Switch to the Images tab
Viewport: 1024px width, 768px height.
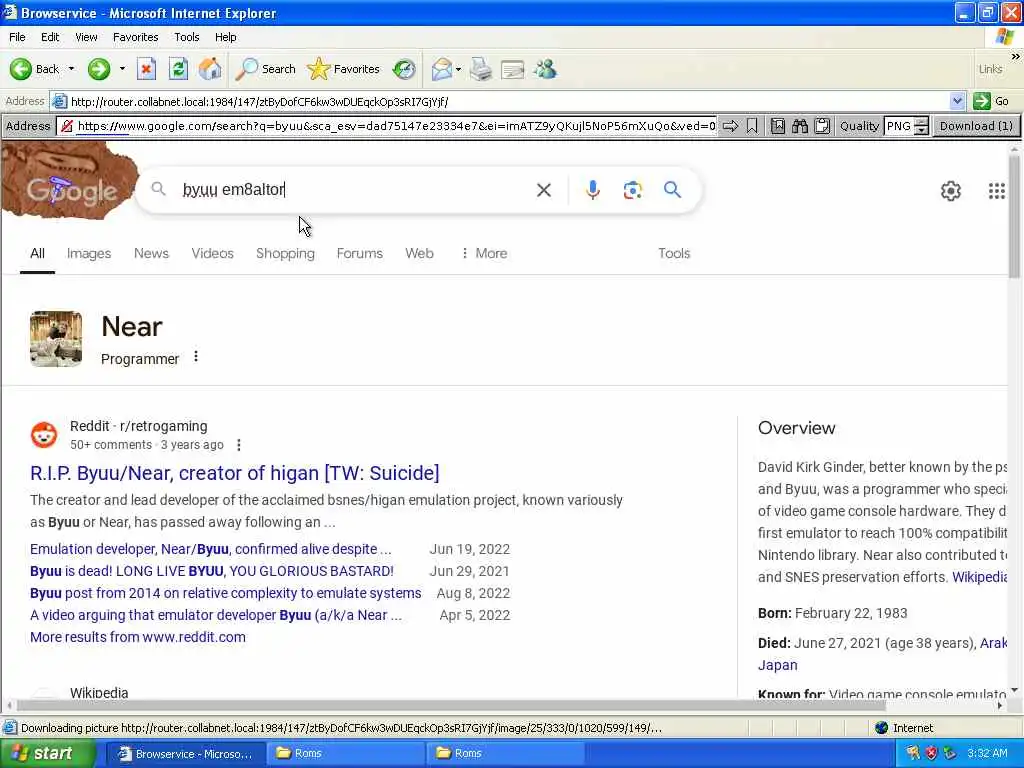(x=89, y=253)
